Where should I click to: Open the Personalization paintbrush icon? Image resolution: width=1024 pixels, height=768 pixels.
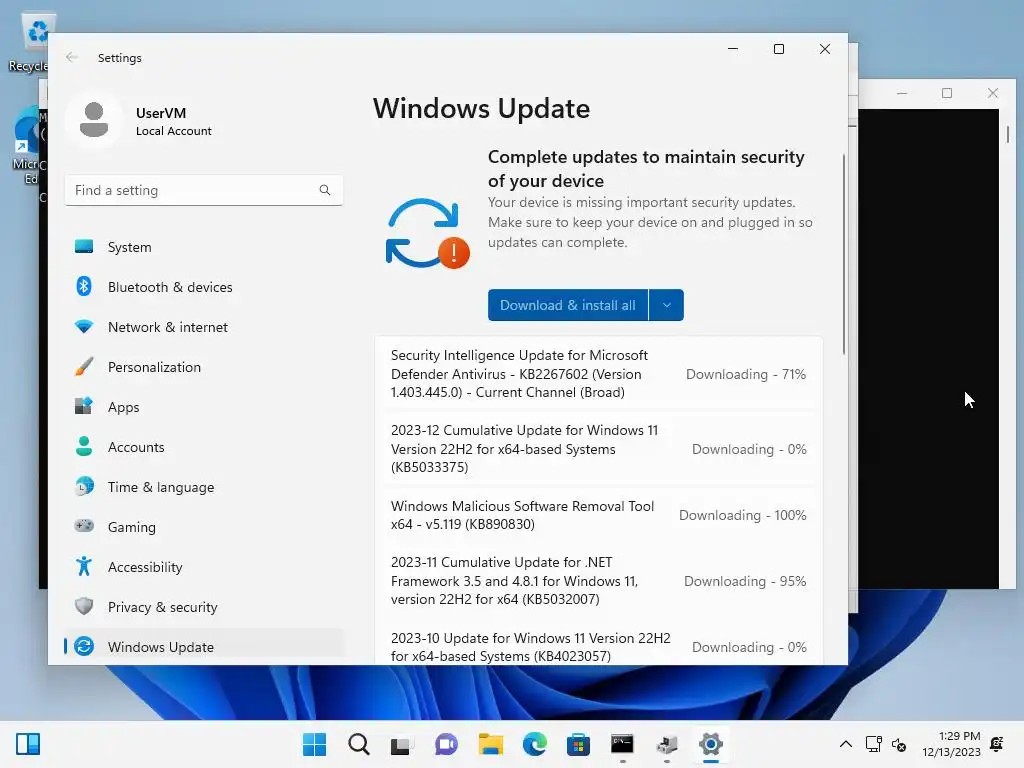click(x=84, y=366)
